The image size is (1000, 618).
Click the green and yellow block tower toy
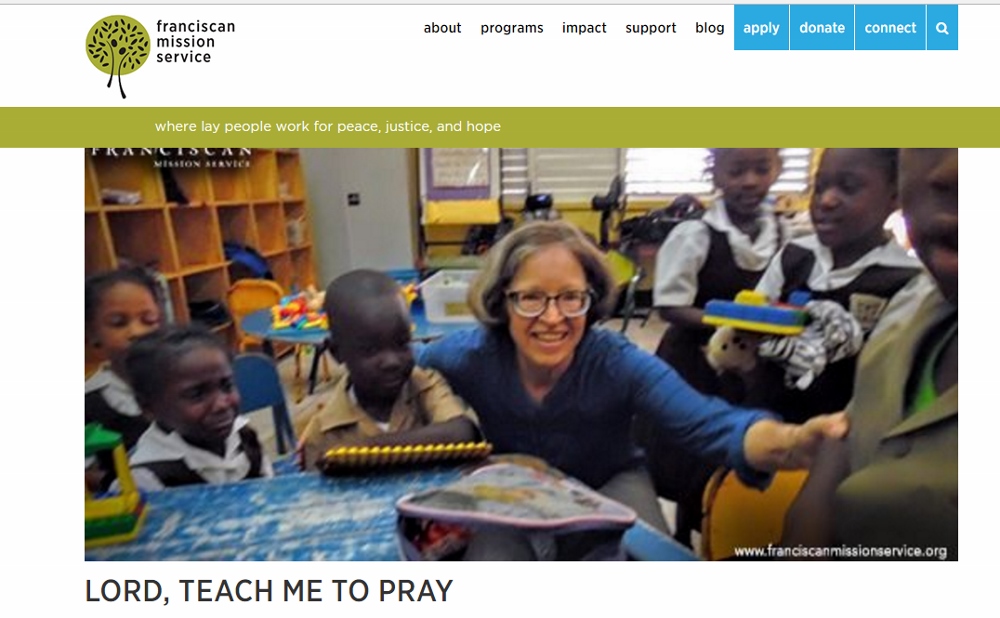(x=114, y=487)
